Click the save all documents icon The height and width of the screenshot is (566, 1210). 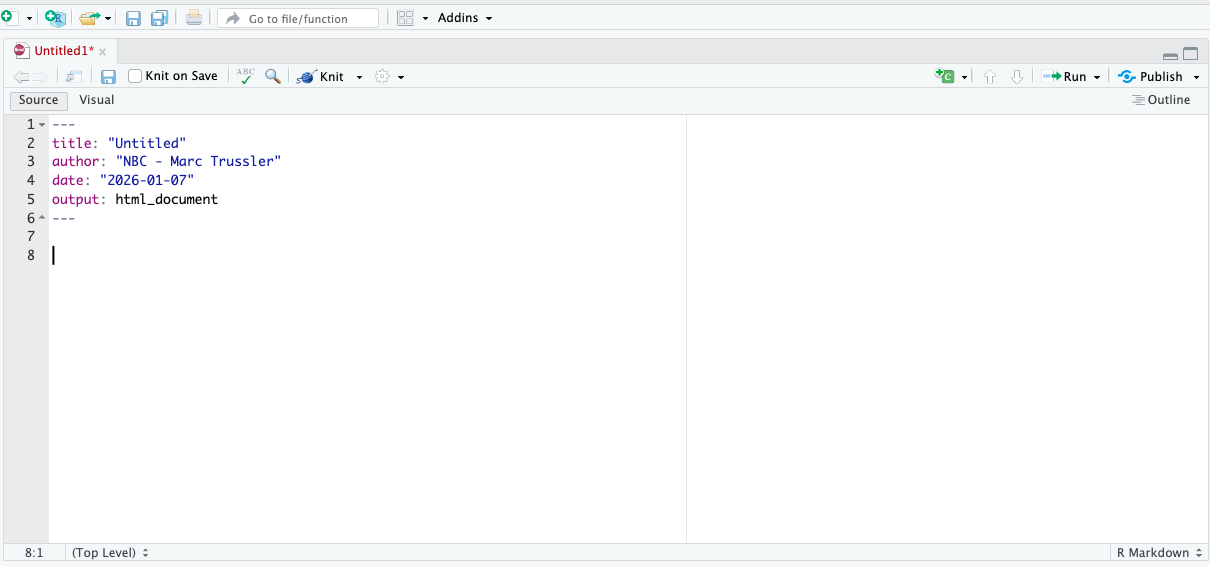pyautogui.click(x=158, y=18)
